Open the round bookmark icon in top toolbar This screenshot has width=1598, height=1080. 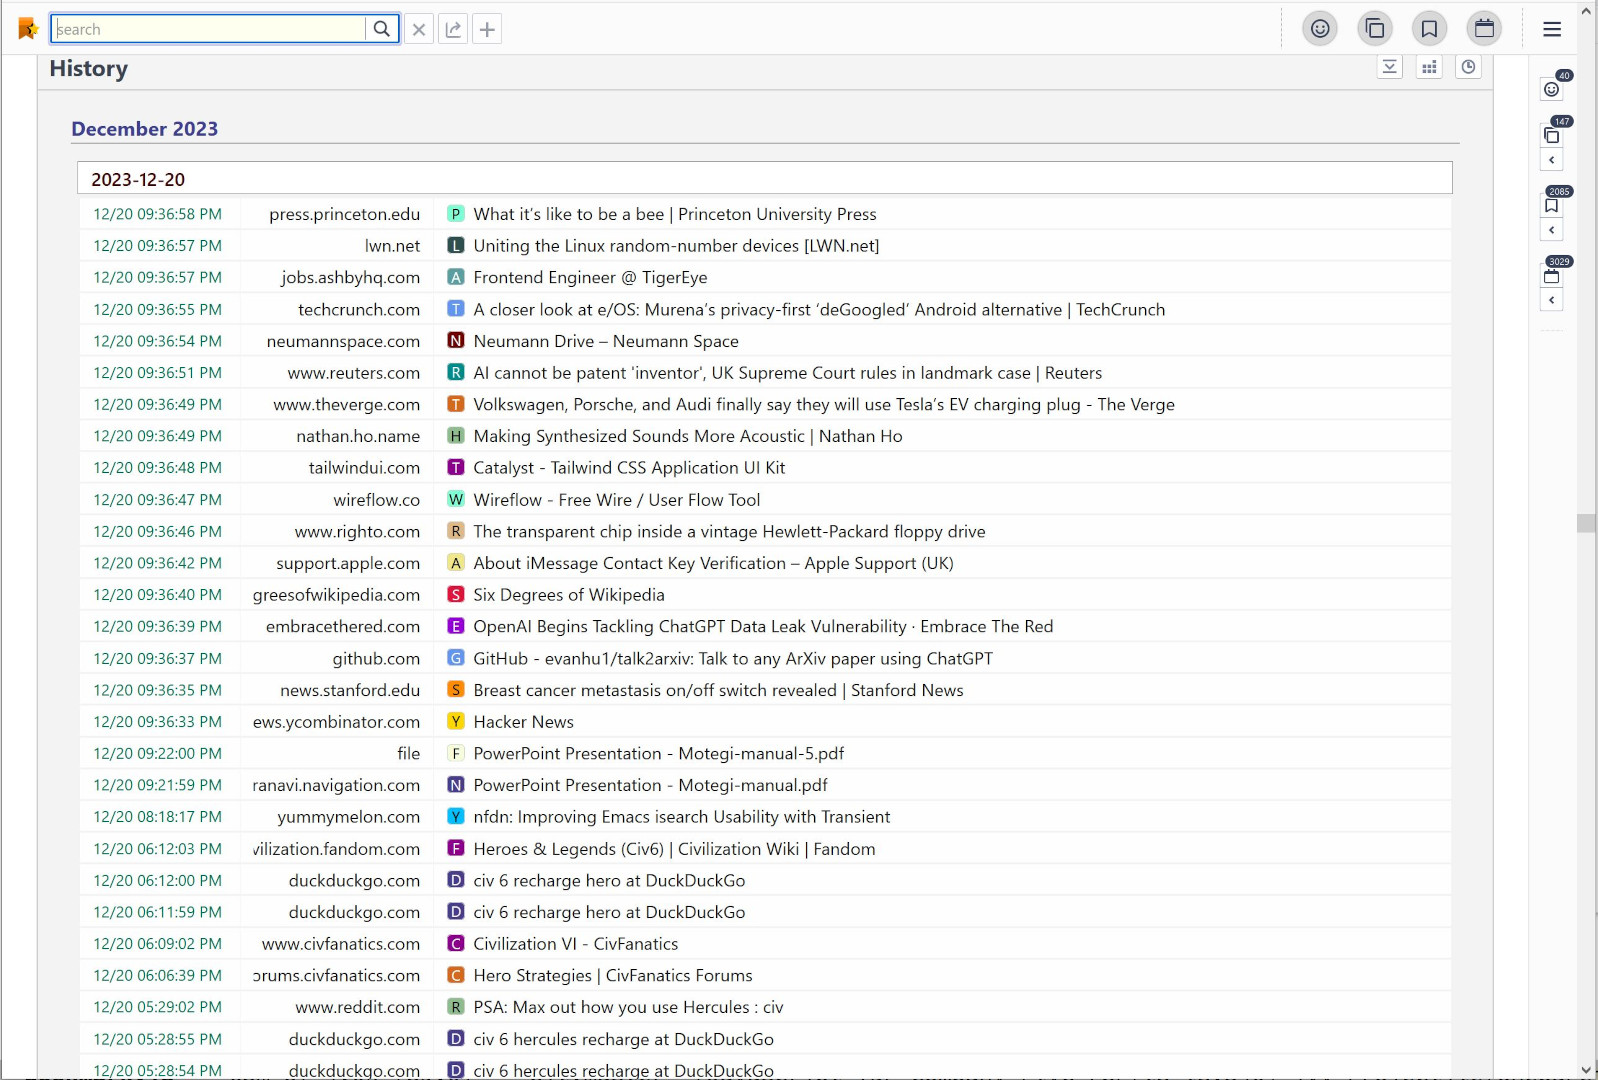point(1430,29)
